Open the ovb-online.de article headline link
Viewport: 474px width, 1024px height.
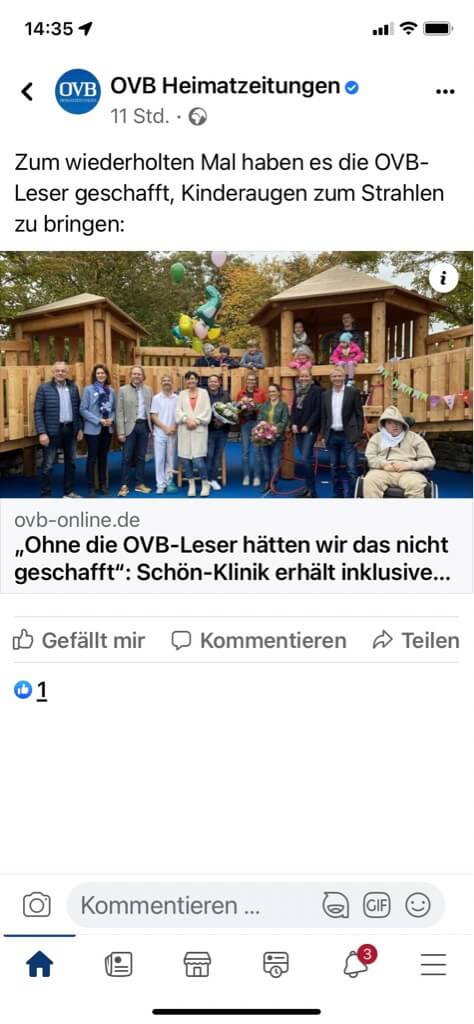(x=232, y=560)
